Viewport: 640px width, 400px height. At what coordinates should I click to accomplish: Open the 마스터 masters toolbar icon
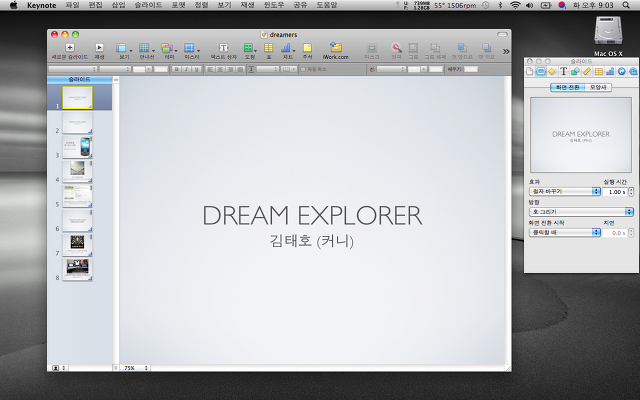(189, 48)
